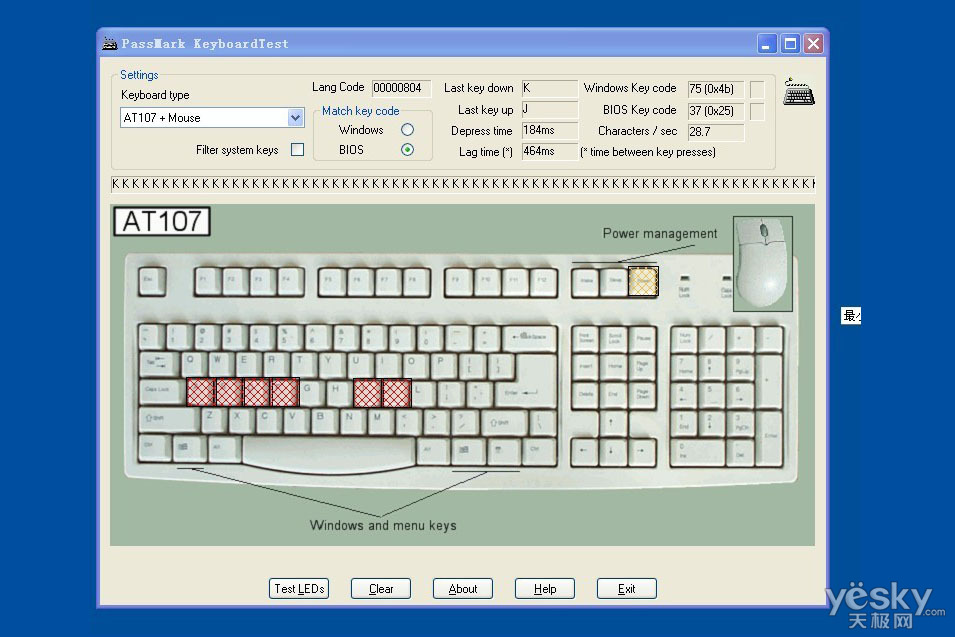This screenshot has width=955, height=637.
Task: Minimize the KeyboardTest window
Action: tap(767, 44)
